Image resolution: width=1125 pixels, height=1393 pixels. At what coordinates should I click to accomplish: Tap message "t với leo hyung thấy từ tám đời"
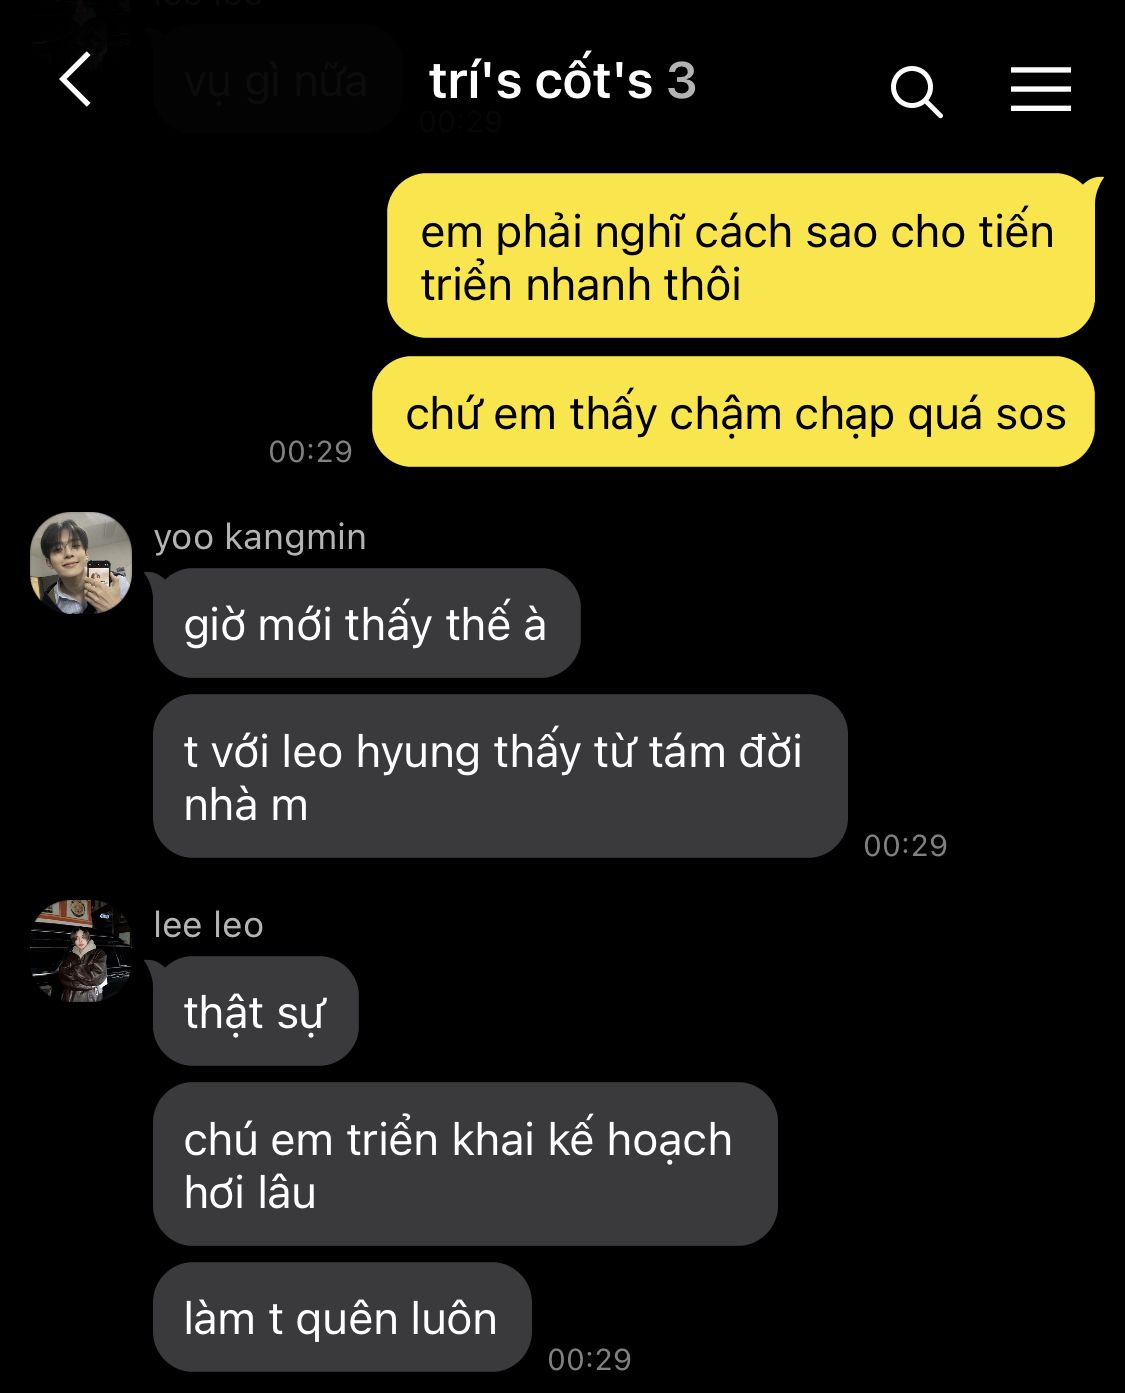500,776
